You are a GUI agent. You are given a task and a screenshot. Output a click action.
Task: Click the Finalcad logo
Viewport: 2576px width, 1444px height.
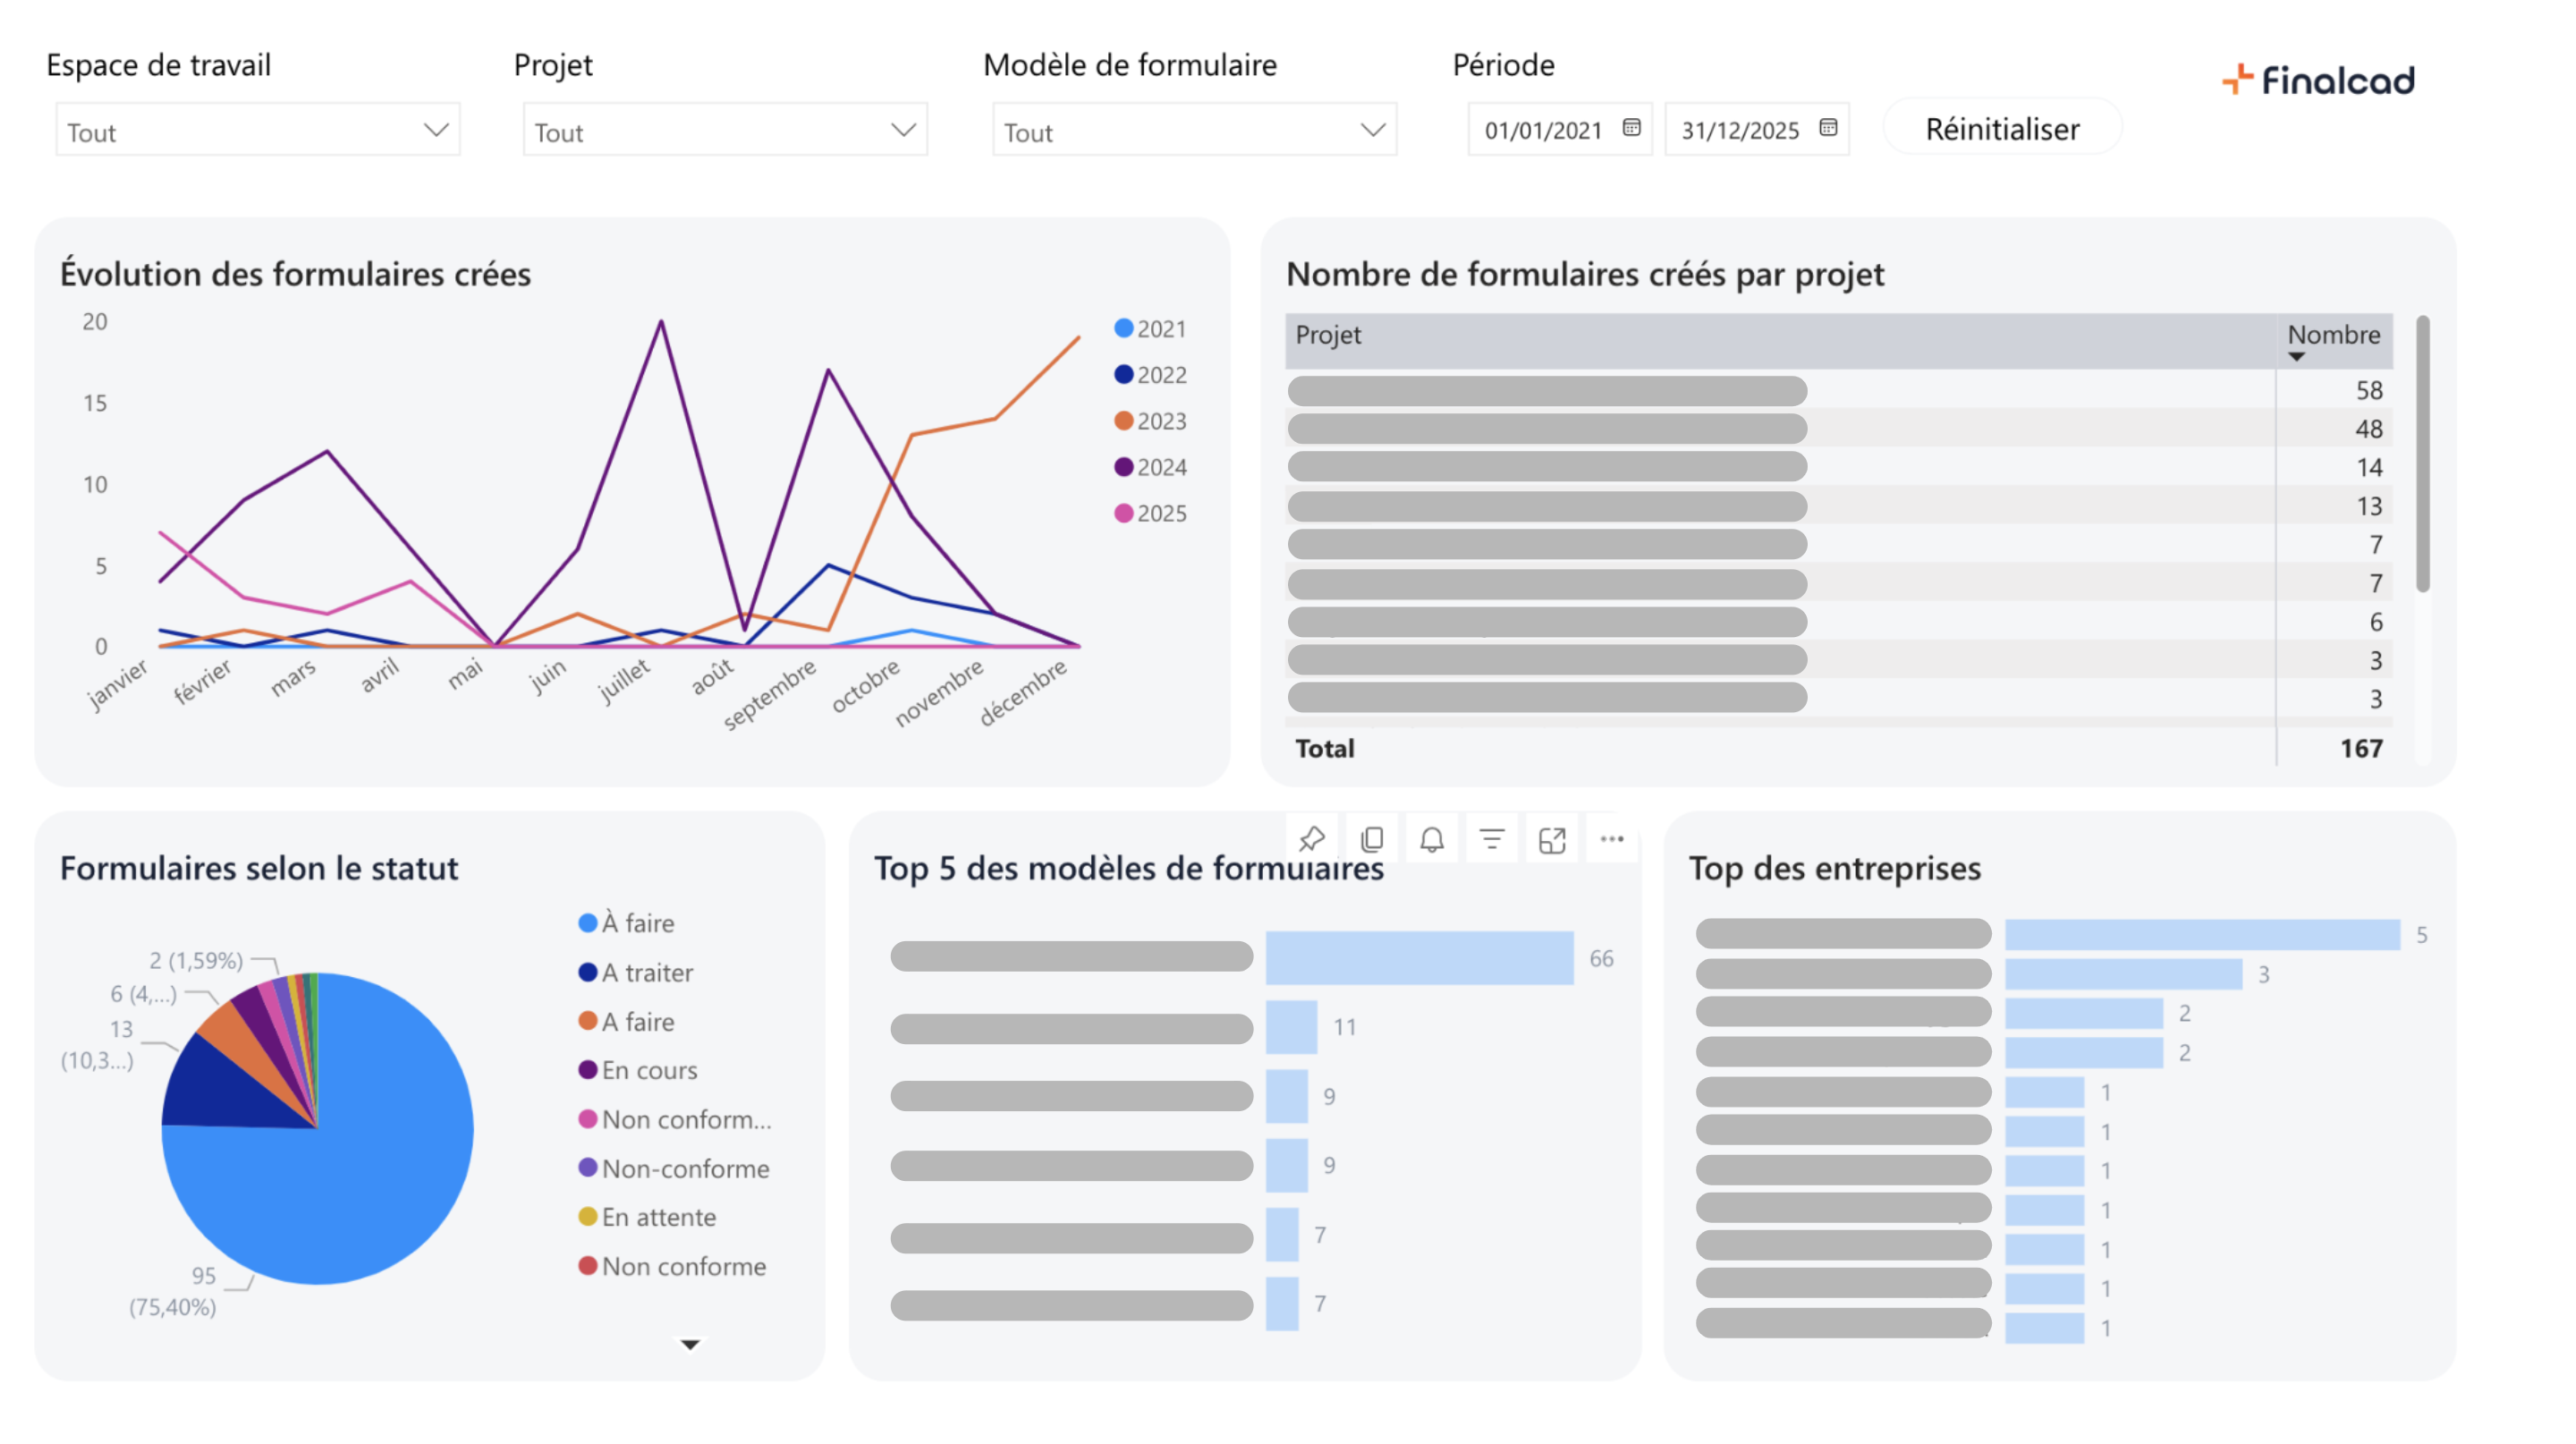click(x=2319, y=80)
